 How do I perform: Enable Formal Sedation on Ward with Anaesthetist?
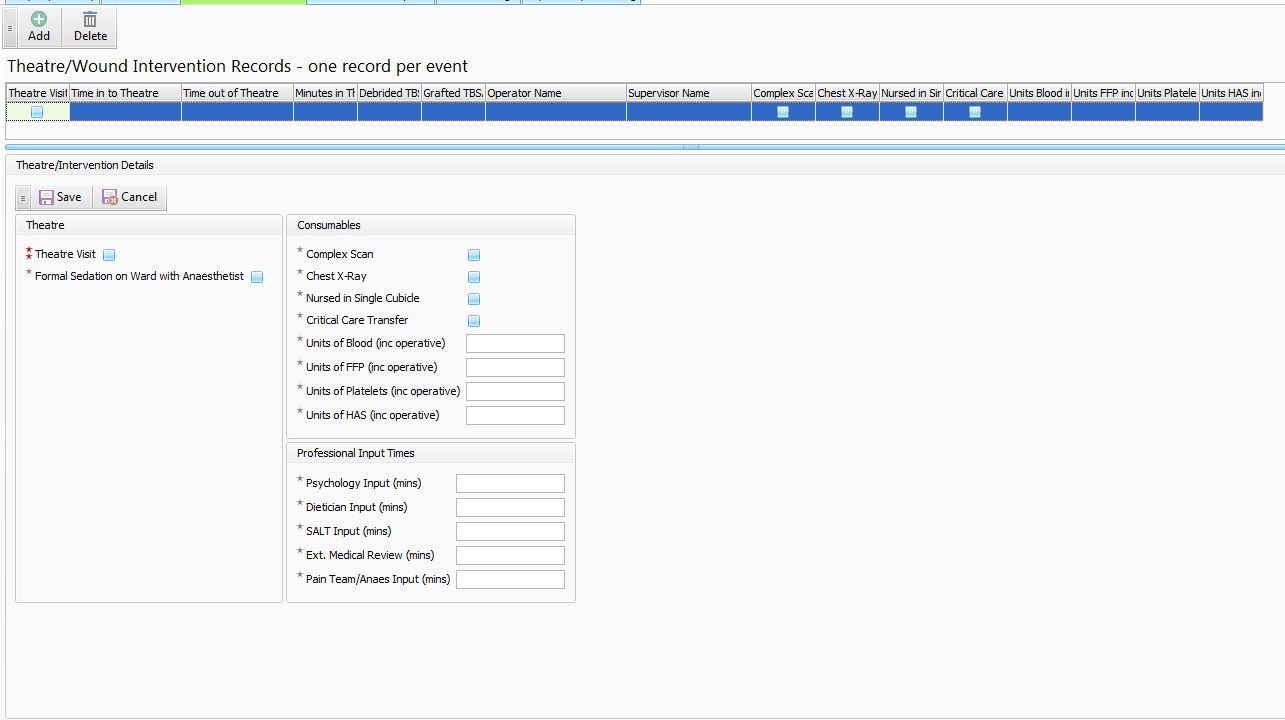point(257,277)
